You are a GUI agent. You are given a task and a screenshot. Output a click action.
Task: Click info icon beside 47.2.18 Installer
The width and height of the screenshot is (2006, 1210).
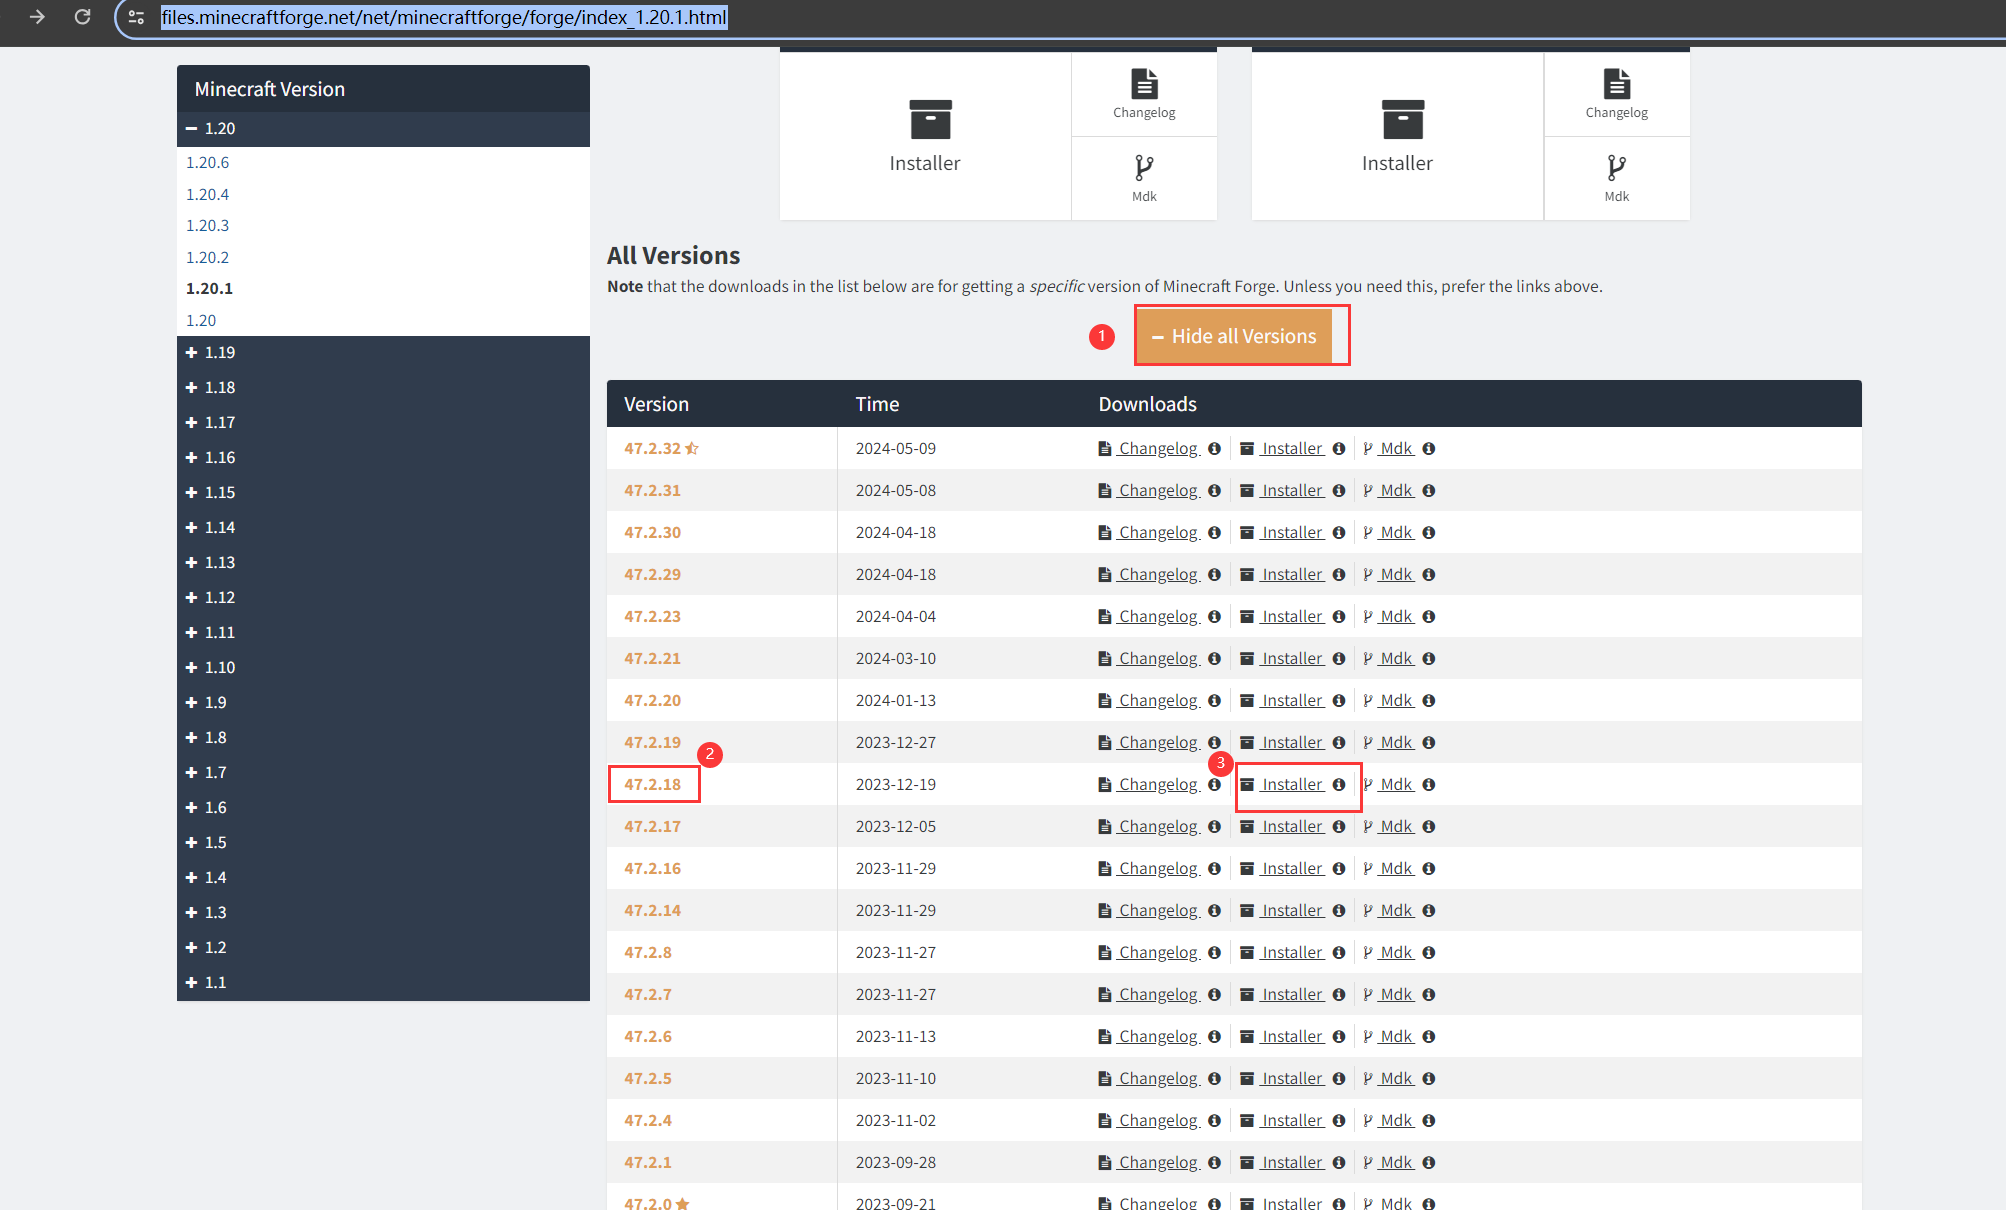[x=1339, y=785]
